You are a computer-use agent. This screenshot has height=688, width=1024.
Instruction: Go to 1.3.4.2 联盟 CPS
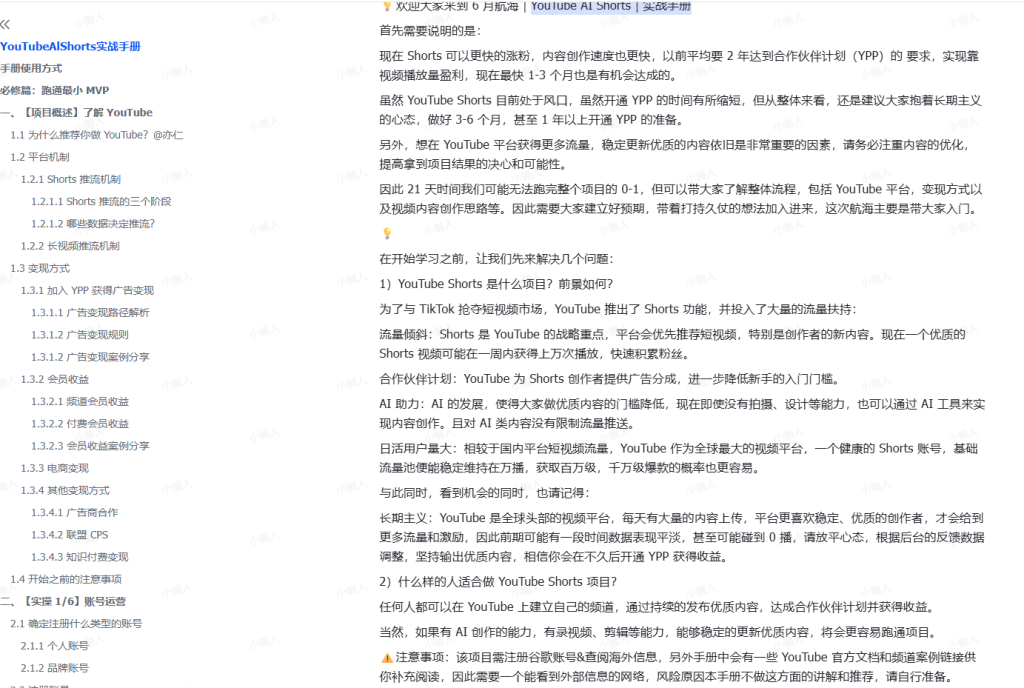coord(70,535)
